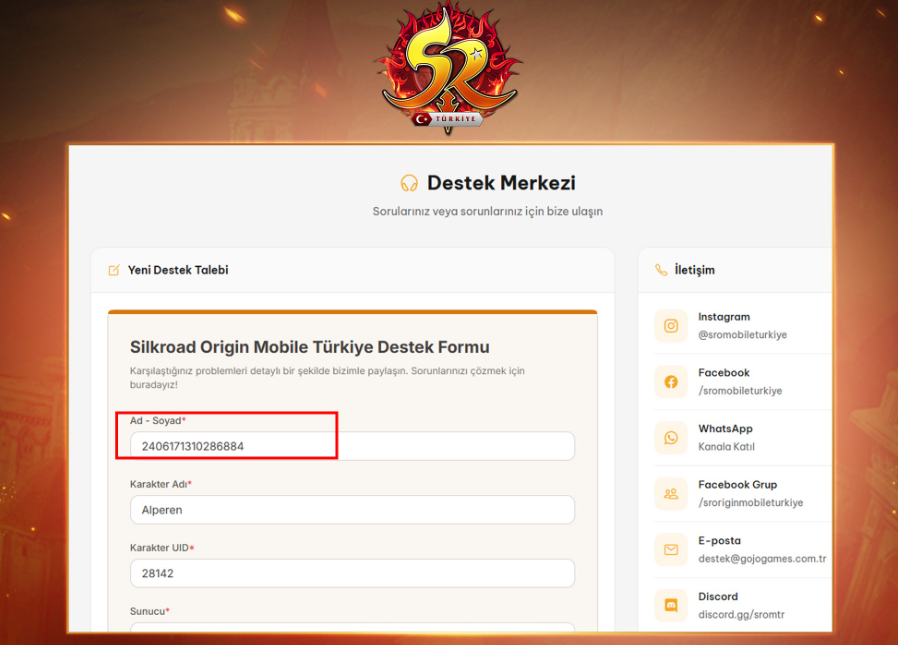The height and width of the screenshot is (645, 898).
Task: Focus the Ad - Soyad input field
Action: [352, 446]
